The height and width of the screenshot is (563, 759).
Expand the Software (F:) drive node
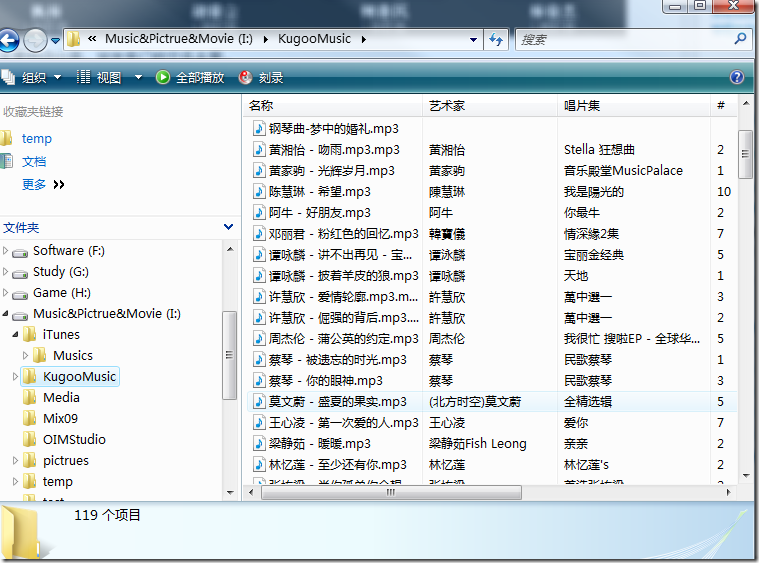click(x=5, y=250)
